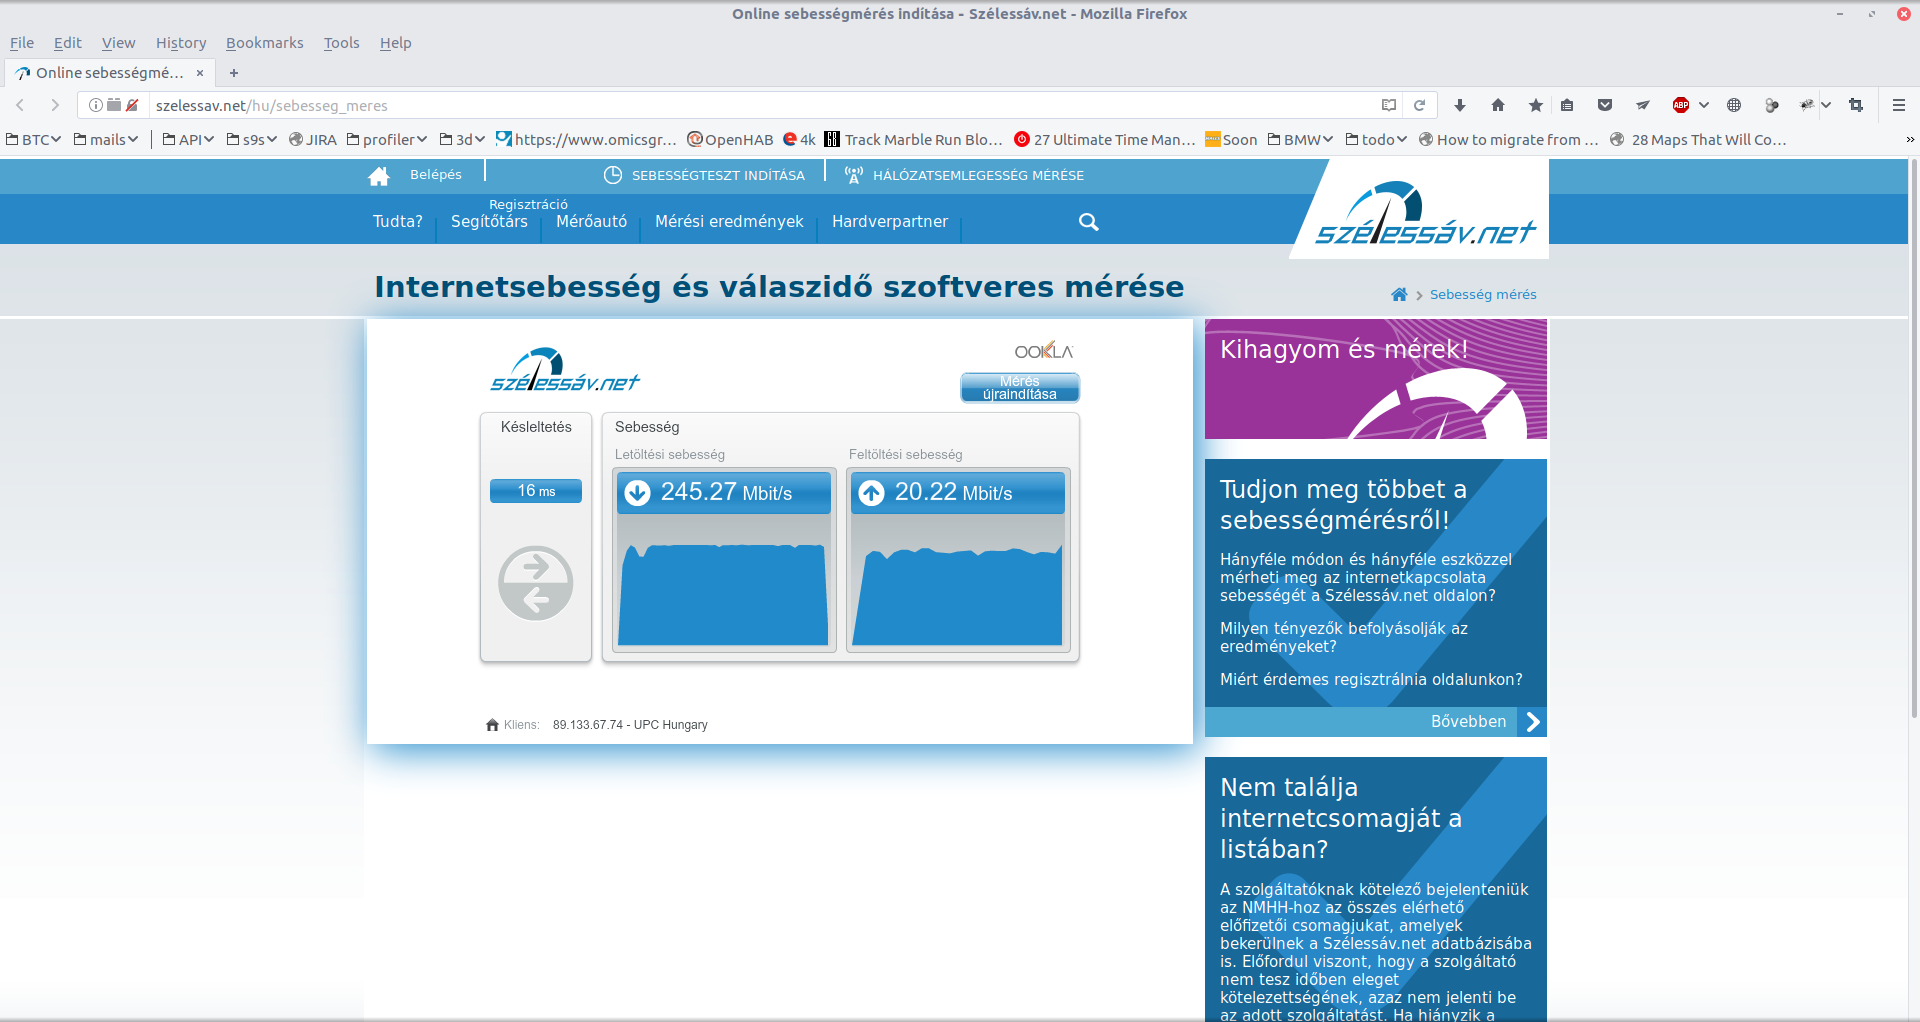Save page to Pocket icon

click(x=1605, y=105)
